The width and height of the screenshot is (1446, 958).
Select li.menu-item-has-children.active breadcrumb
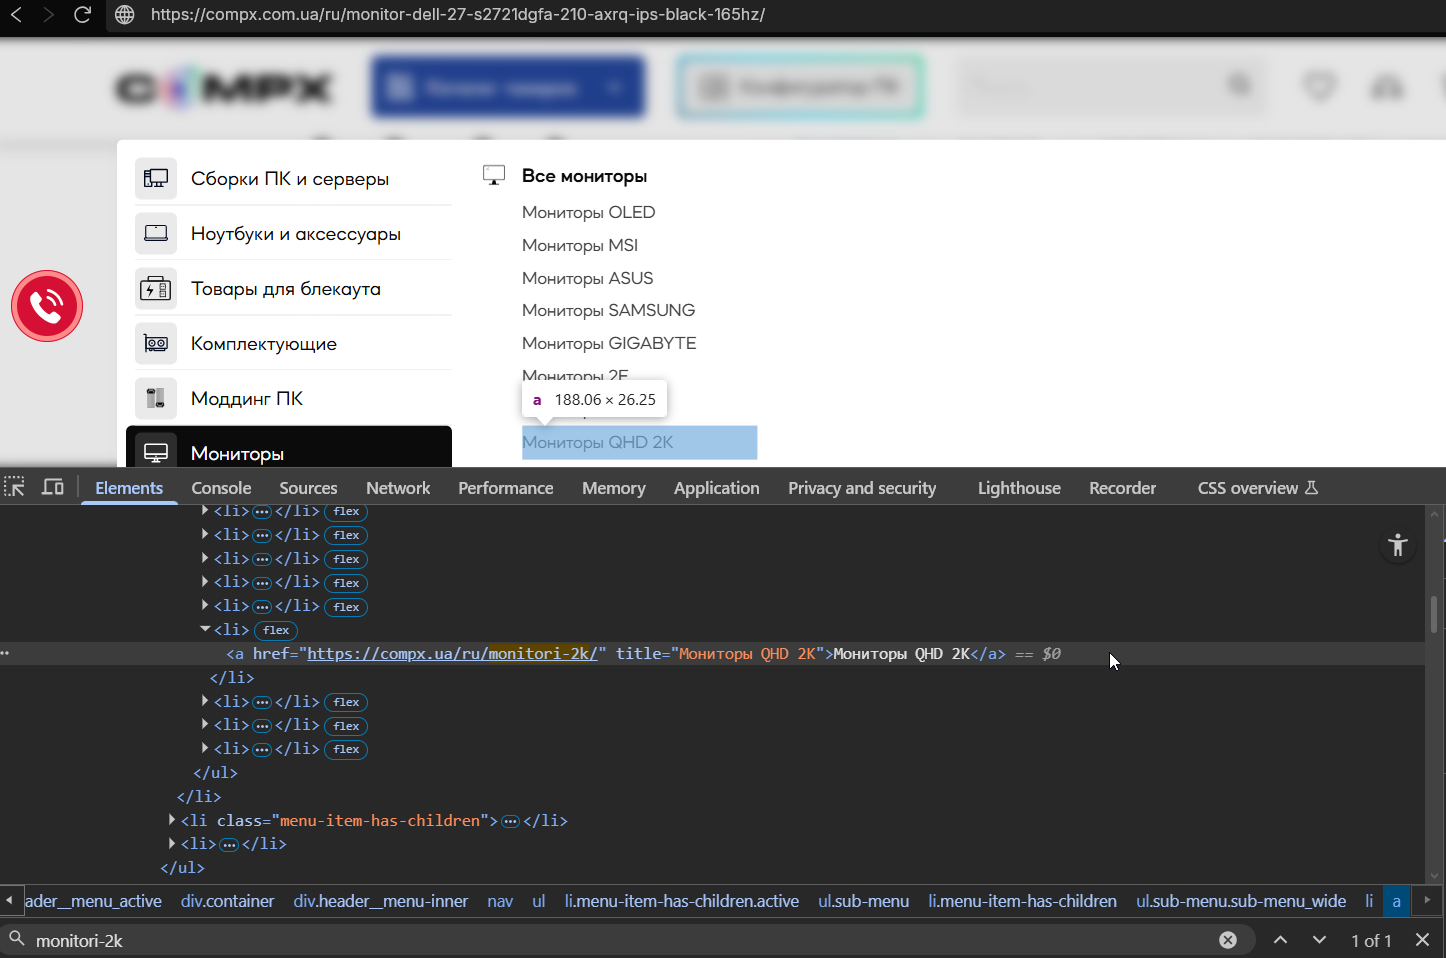[x=682, y=901]
